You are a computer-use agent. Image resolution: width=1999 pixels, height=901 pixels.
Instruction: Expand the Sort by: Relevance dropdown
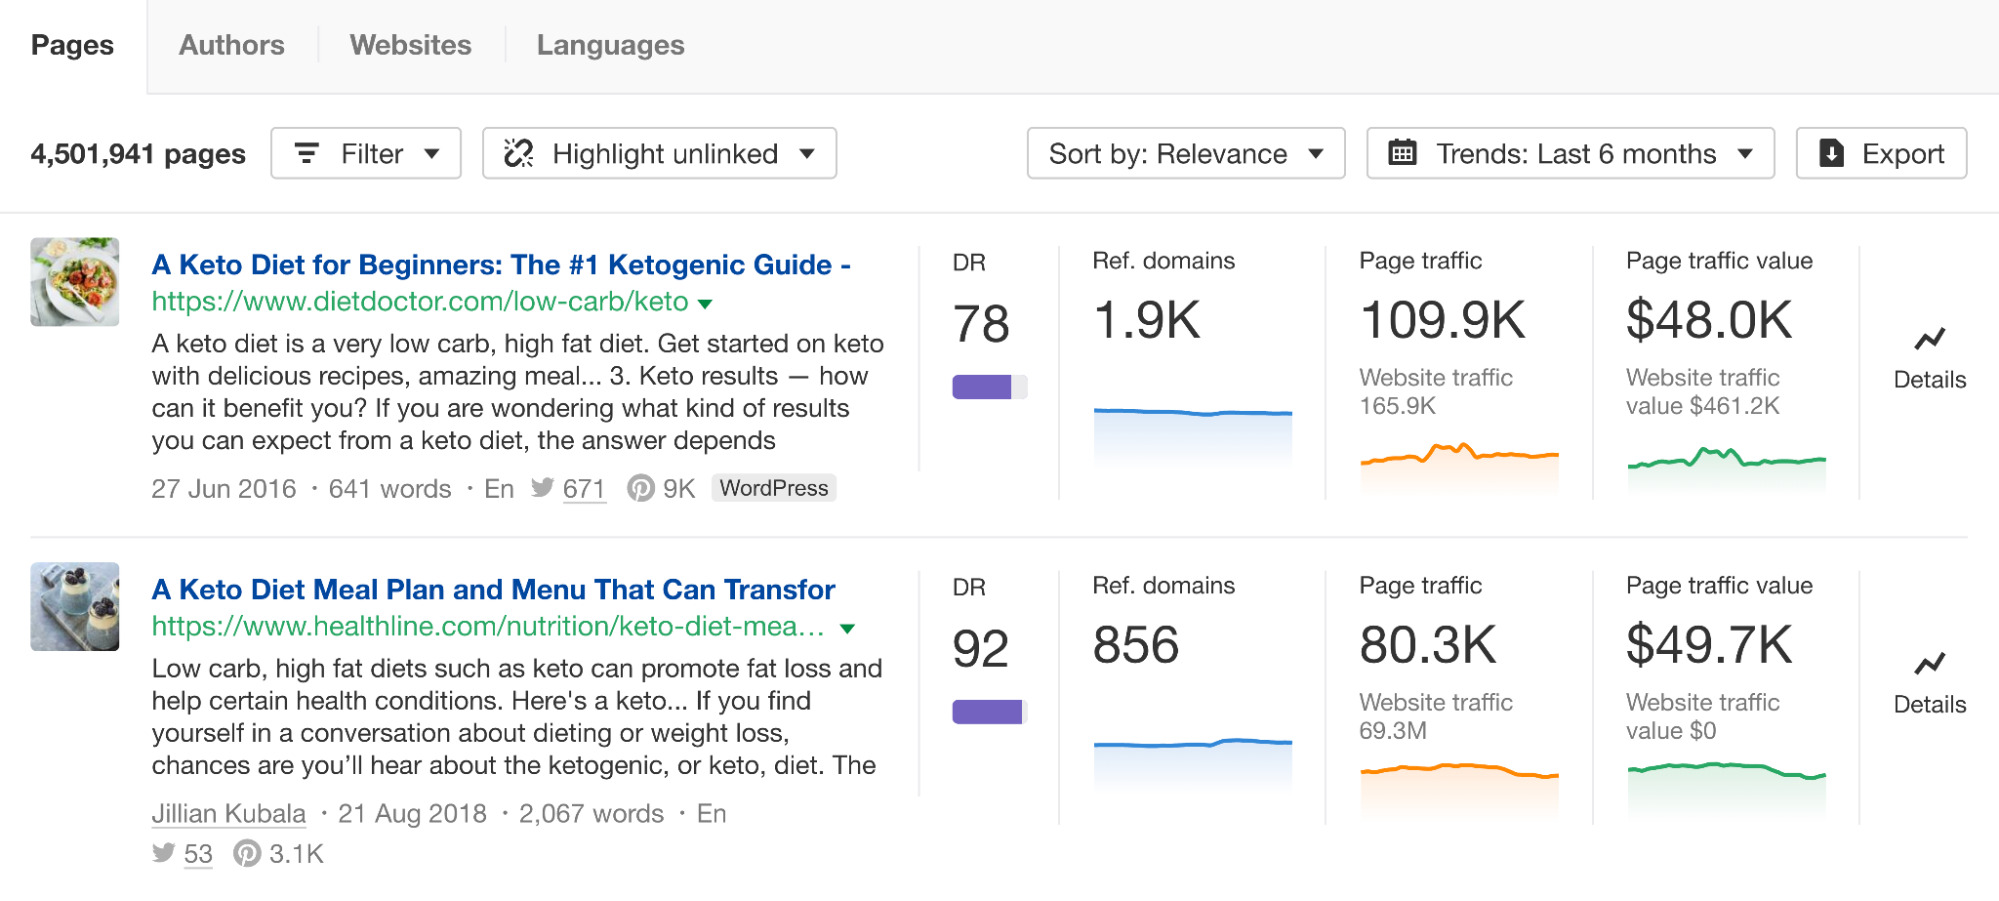point(1186,153)
